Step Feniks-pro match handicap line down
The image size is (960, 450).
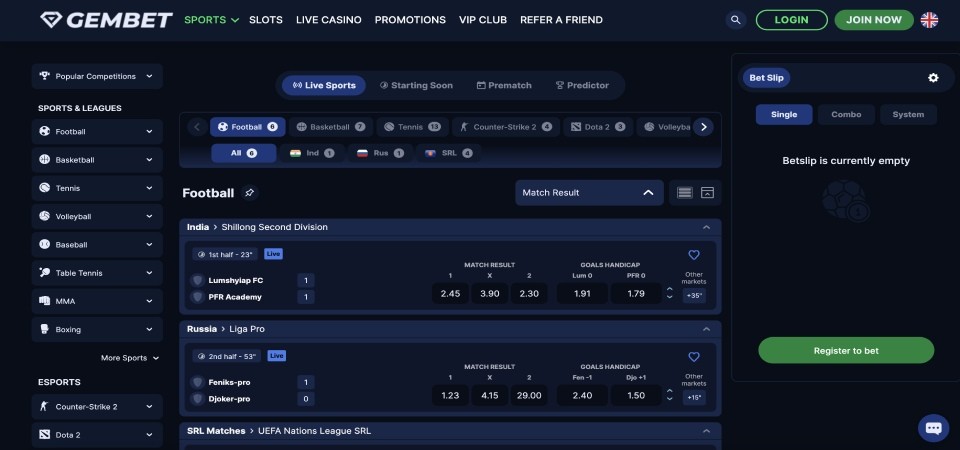coord(670,399)
